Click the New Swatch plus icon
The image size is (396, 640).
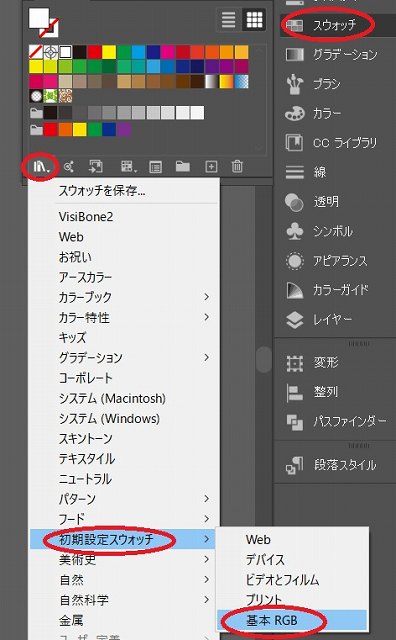[x=211, y=167]
